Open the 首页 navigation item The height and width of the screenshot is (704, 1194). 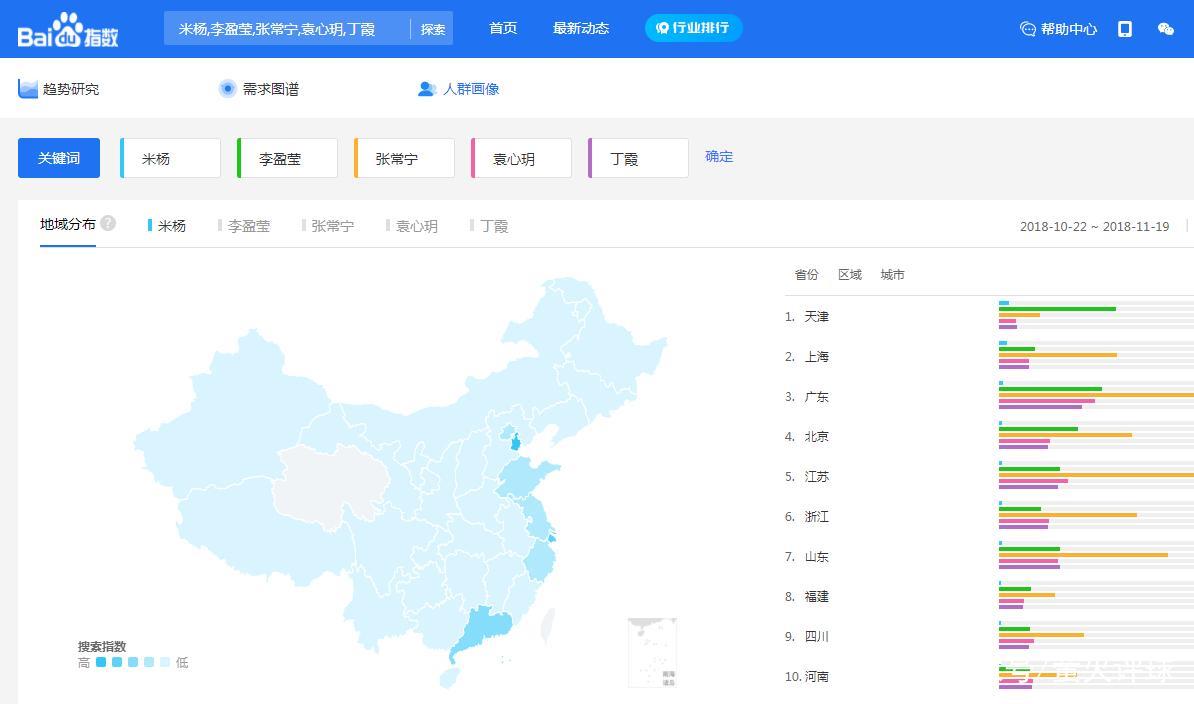click(x=503, y=28)
